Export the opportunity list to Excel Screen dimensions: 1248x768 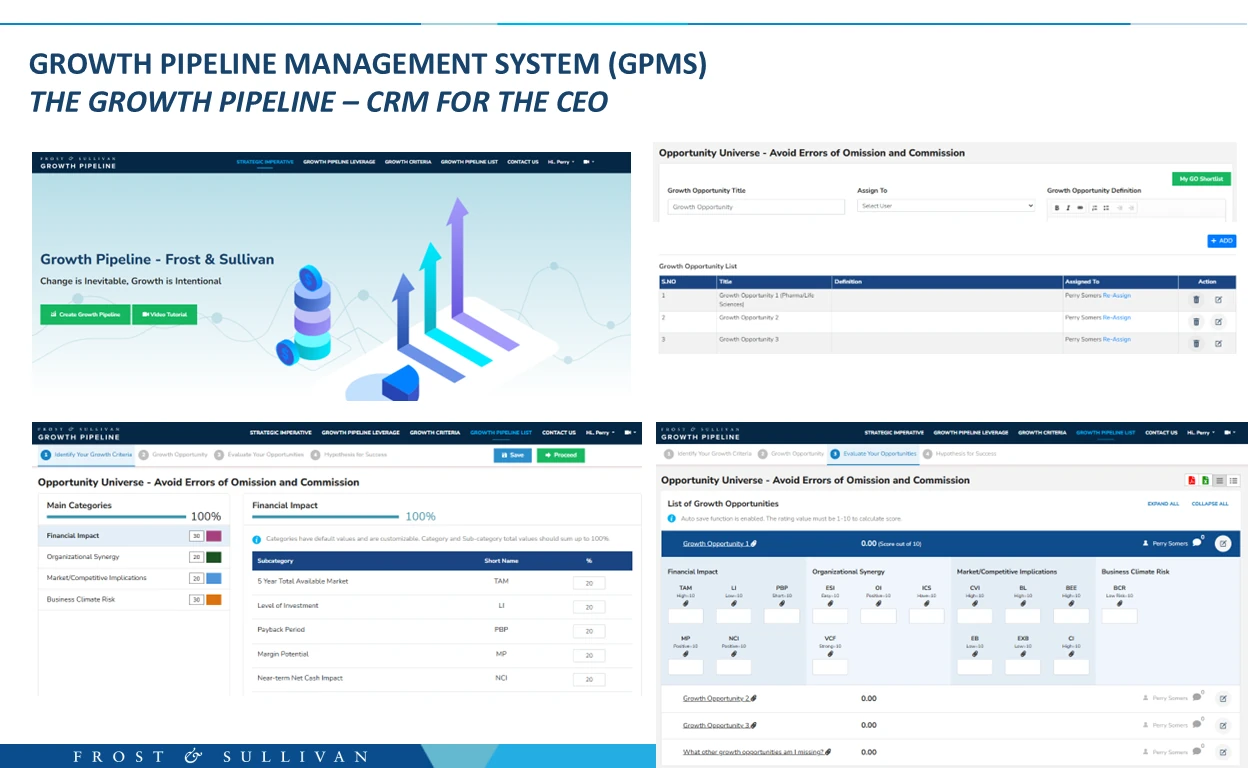point(1205,480)
